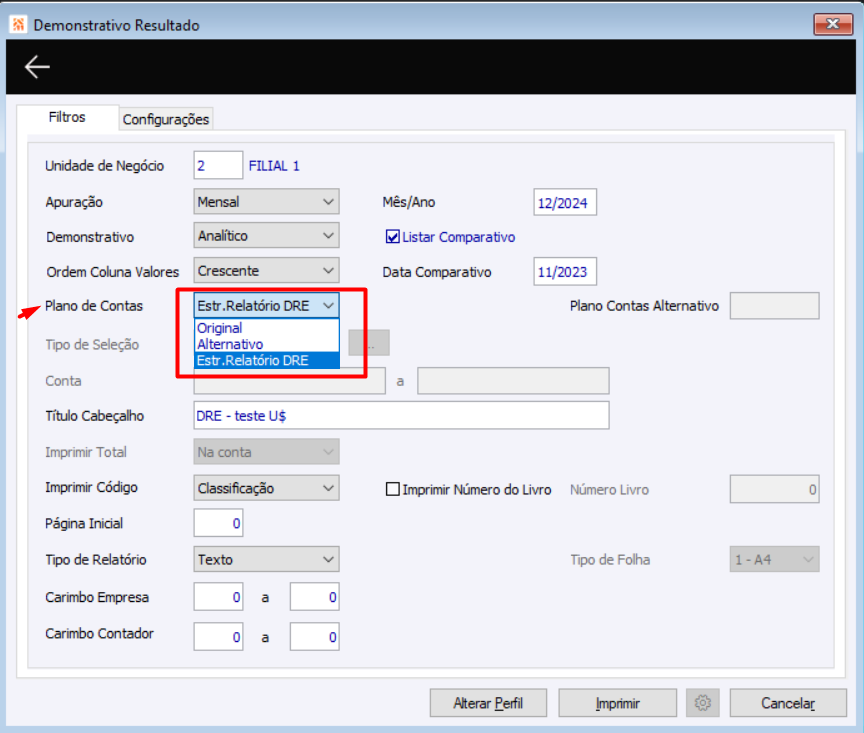Image resolution: width=864 pixels, height=733 pixels.
Task: Select Original in Plano de Contas list
Action: (x=267, y=328)
